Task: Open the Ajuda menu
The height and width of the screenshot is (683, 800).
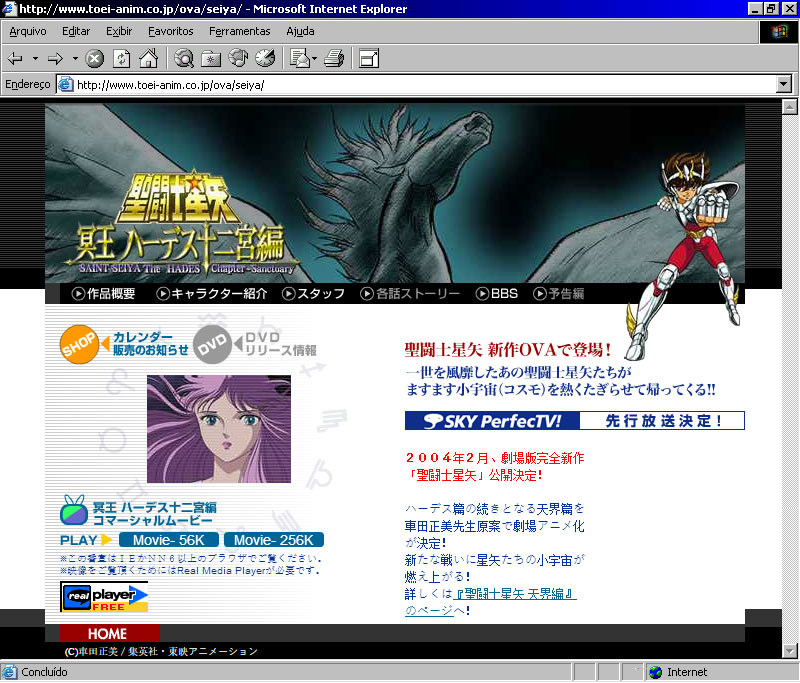Action: click(300, 32)
